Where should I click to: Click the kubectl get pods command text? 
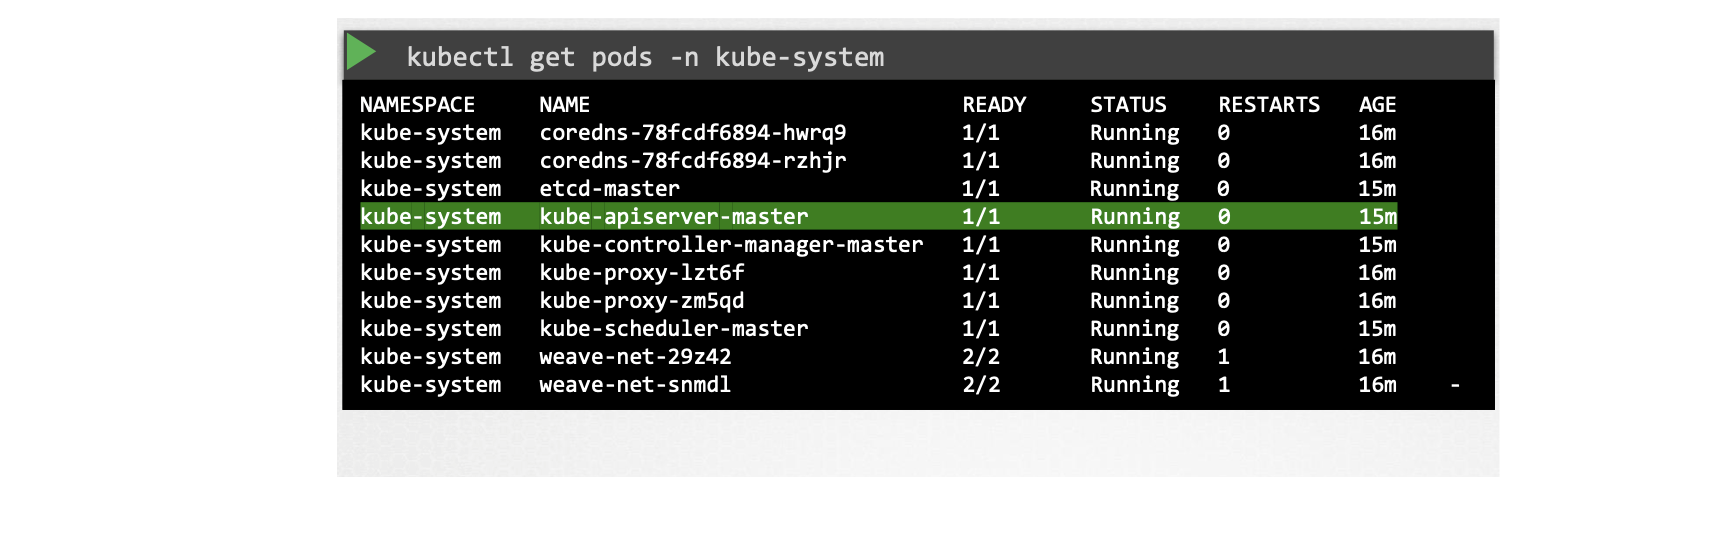[645, 57]
